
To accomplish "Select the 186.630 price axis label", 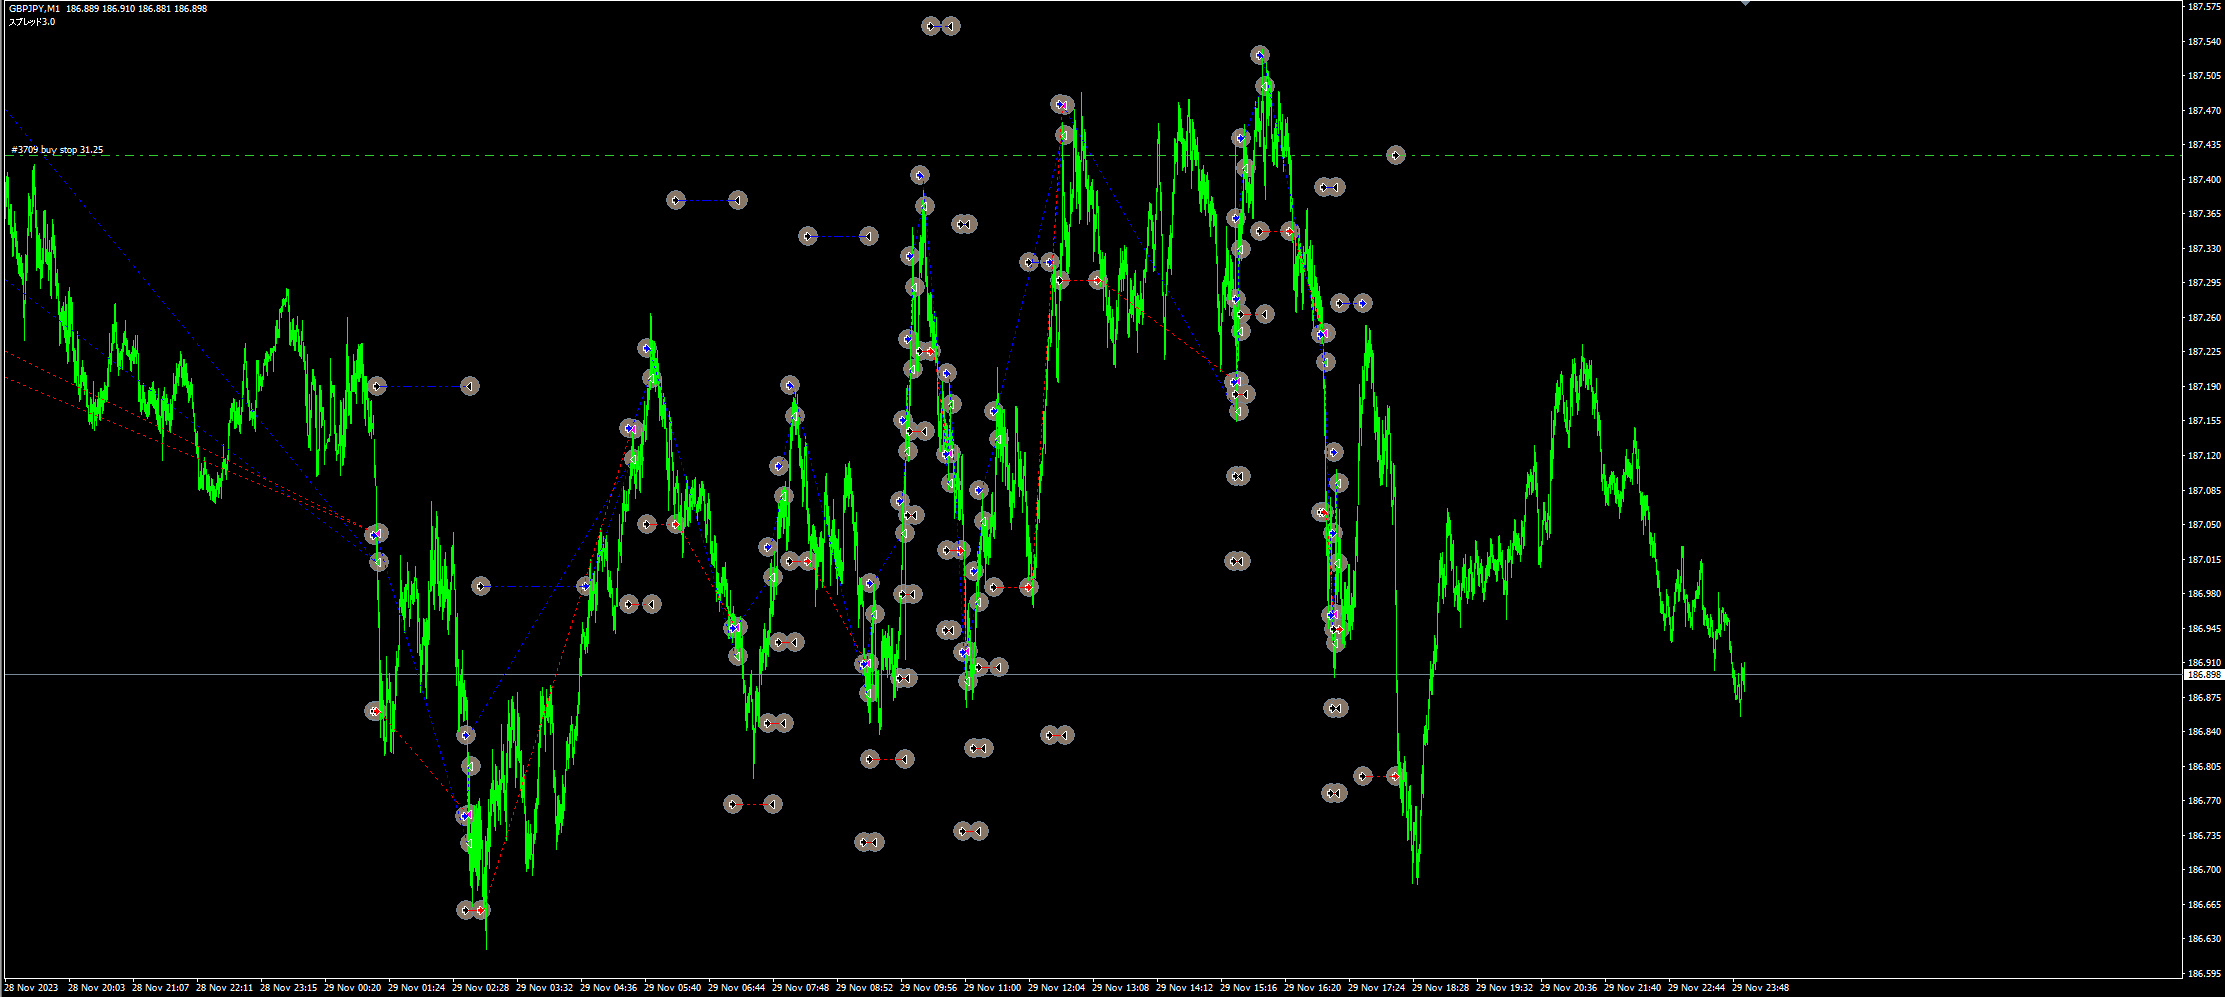I will 2203,939.
